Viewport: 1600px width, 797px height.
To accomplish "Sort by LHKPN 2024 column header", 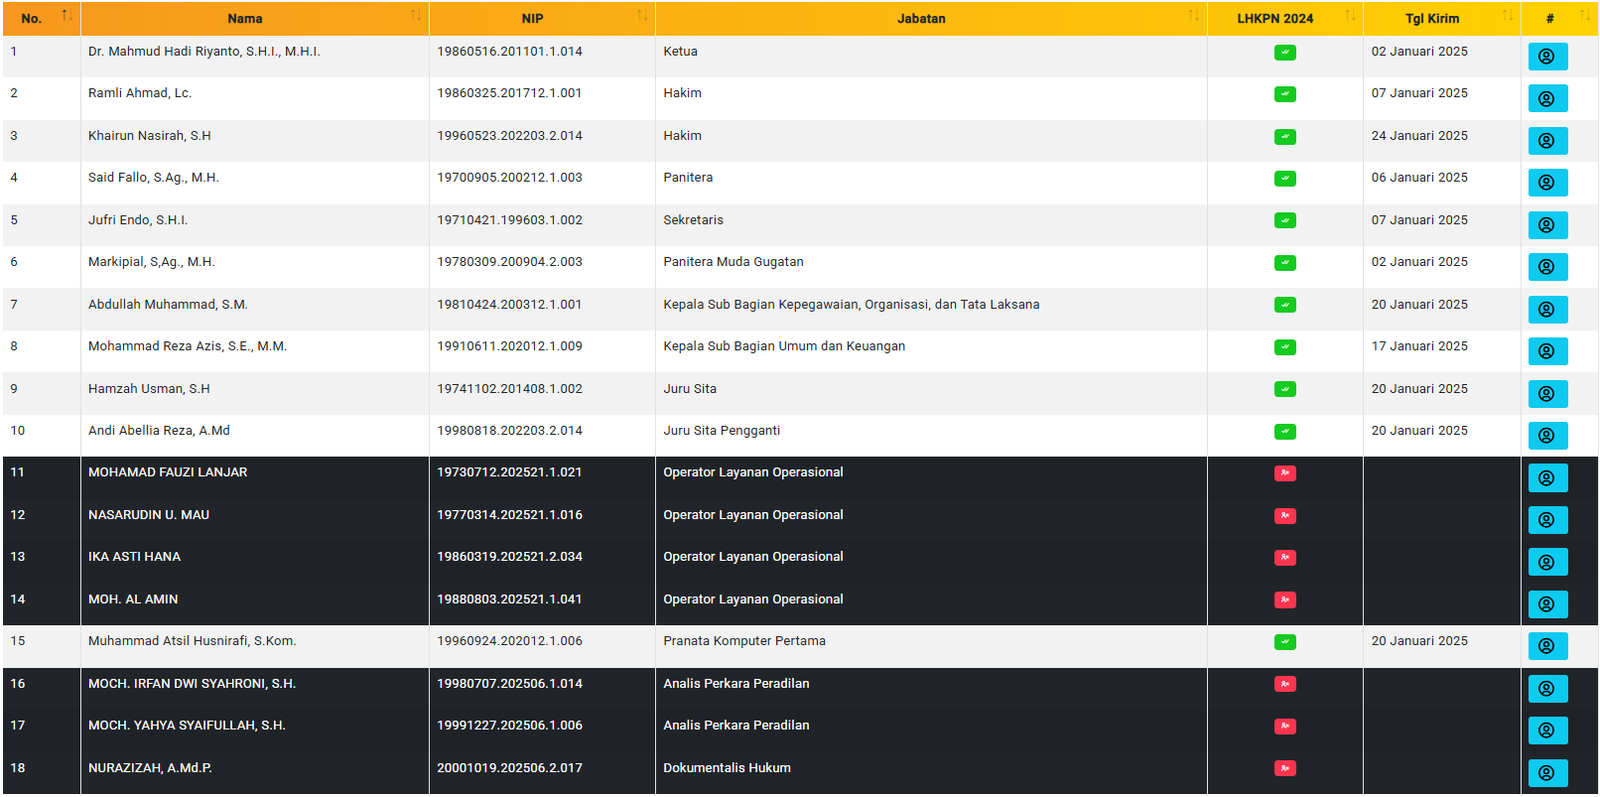I will [x=1275, y=18].
